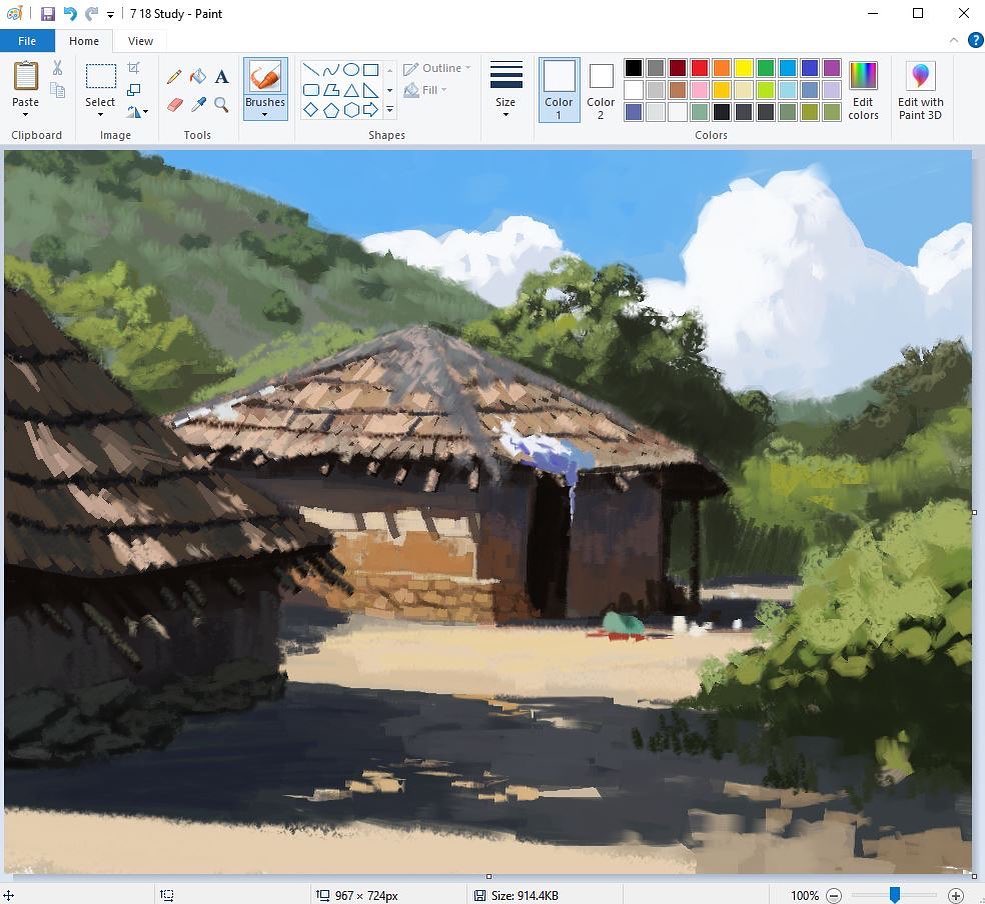Choose the Line shape
Image resolution: width=985 pixels, height=904 pixels.
311,70
